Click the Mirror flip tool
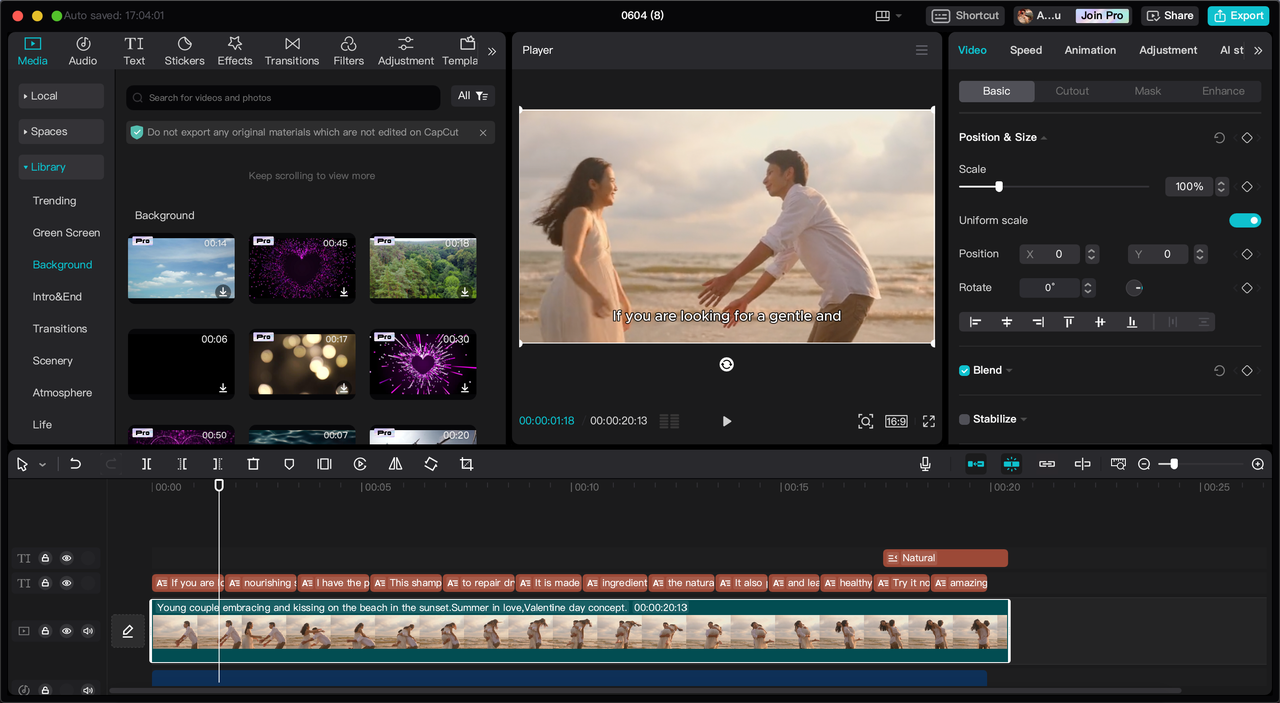The image size is (1280, 703). (x=395, y=464)
